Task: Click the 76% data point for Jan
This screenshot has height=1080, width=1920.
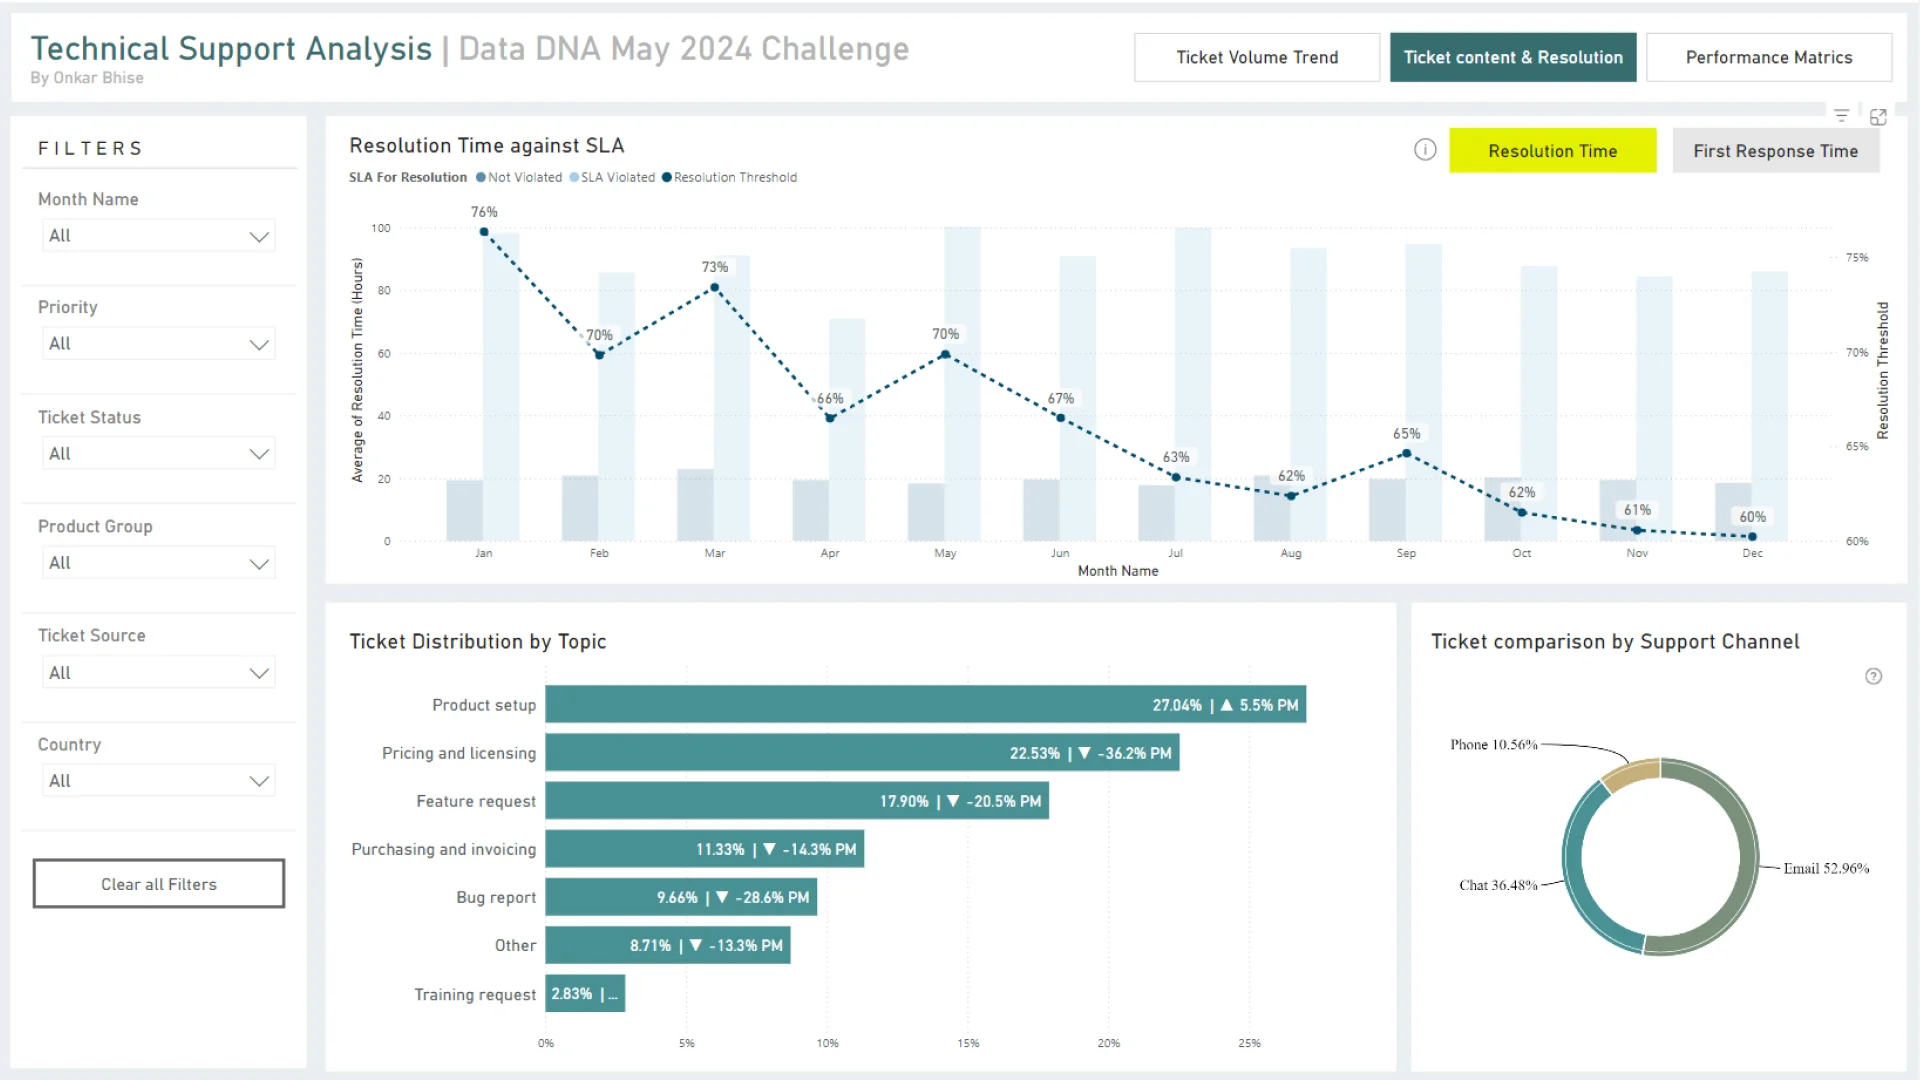Action: (x=484, y=232)
